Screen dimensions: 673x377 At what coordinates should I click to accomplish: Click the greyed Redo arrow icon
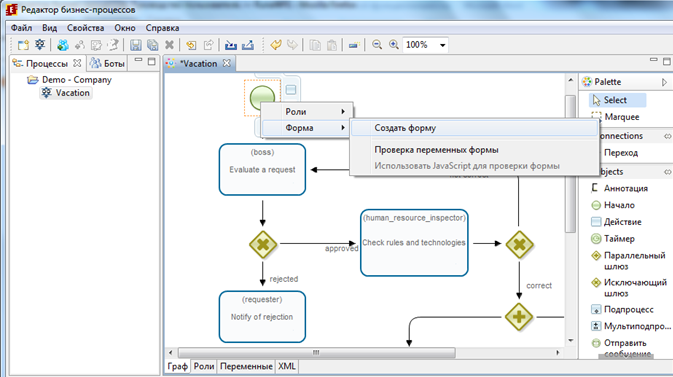tap(292, 45)
